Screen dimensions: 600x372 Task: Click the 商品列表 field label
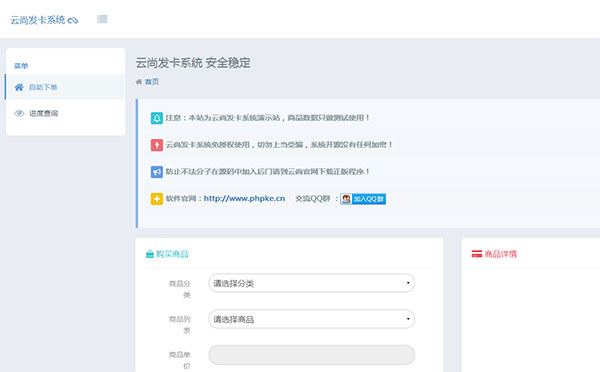(x=180, y=325)
